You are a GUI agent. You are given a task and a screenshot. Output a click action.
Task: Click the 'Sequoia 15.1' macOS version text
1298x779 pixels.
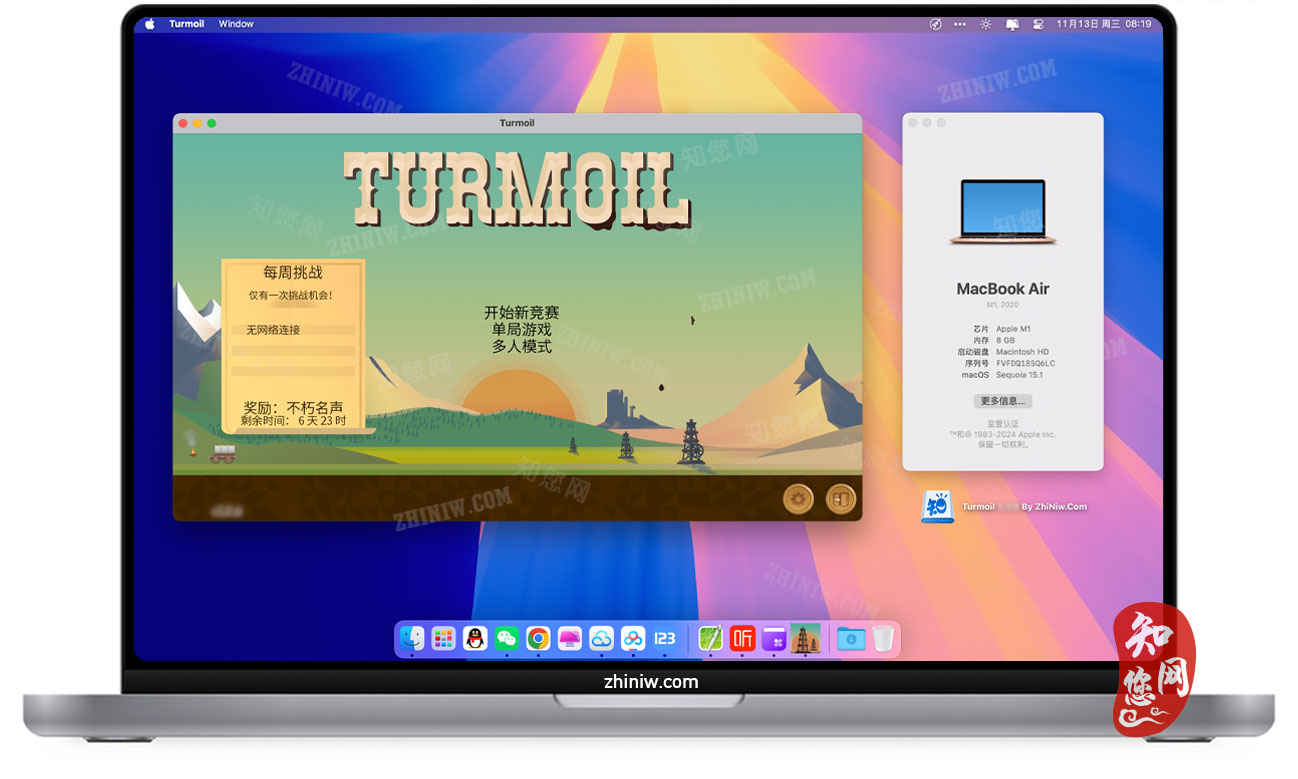[1019, 375]
